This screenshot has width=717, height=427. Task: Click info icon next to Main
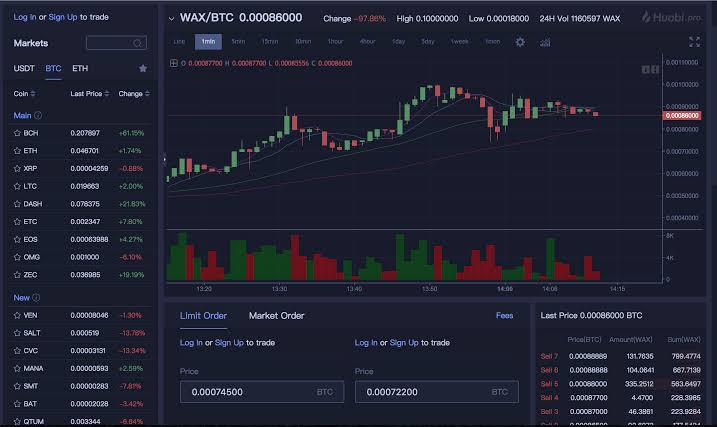[38, 116]
